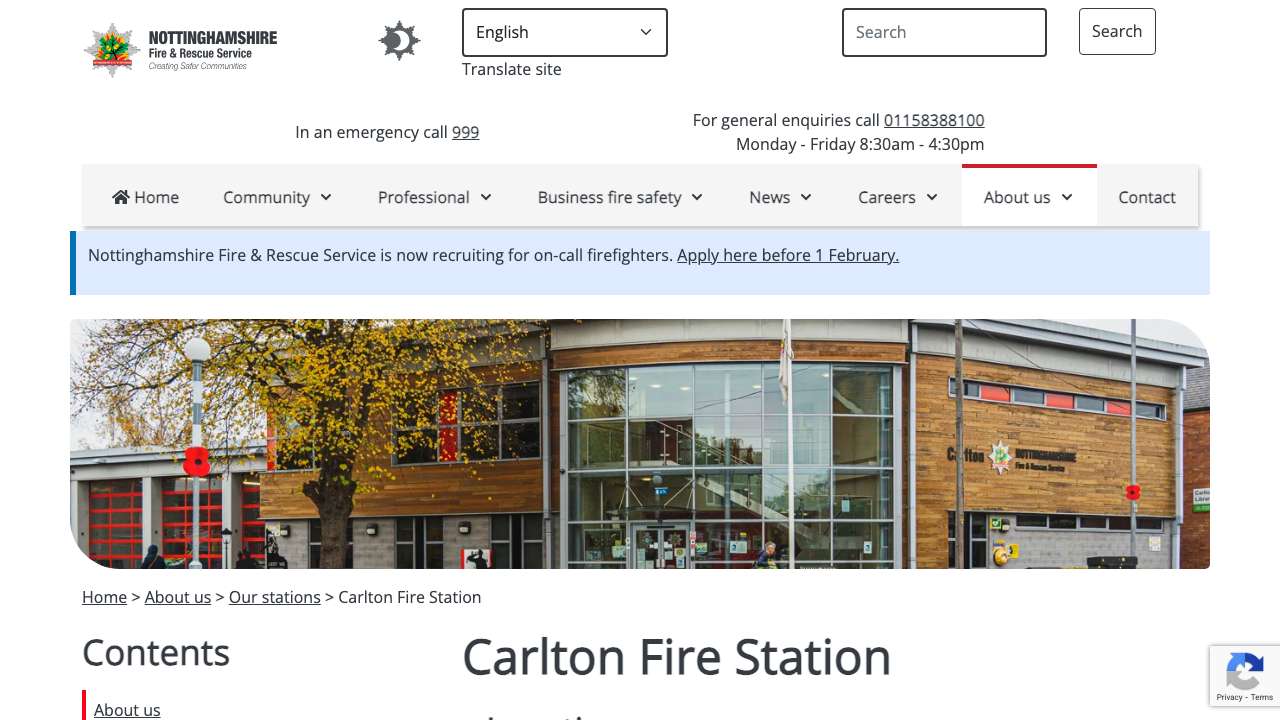Go to Our stations breadcrumb link

[x=275, y=597]
